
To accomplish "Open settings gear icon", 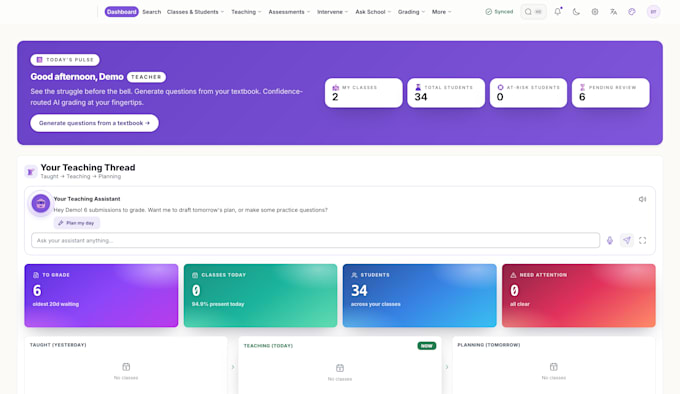I will [595, 12].
